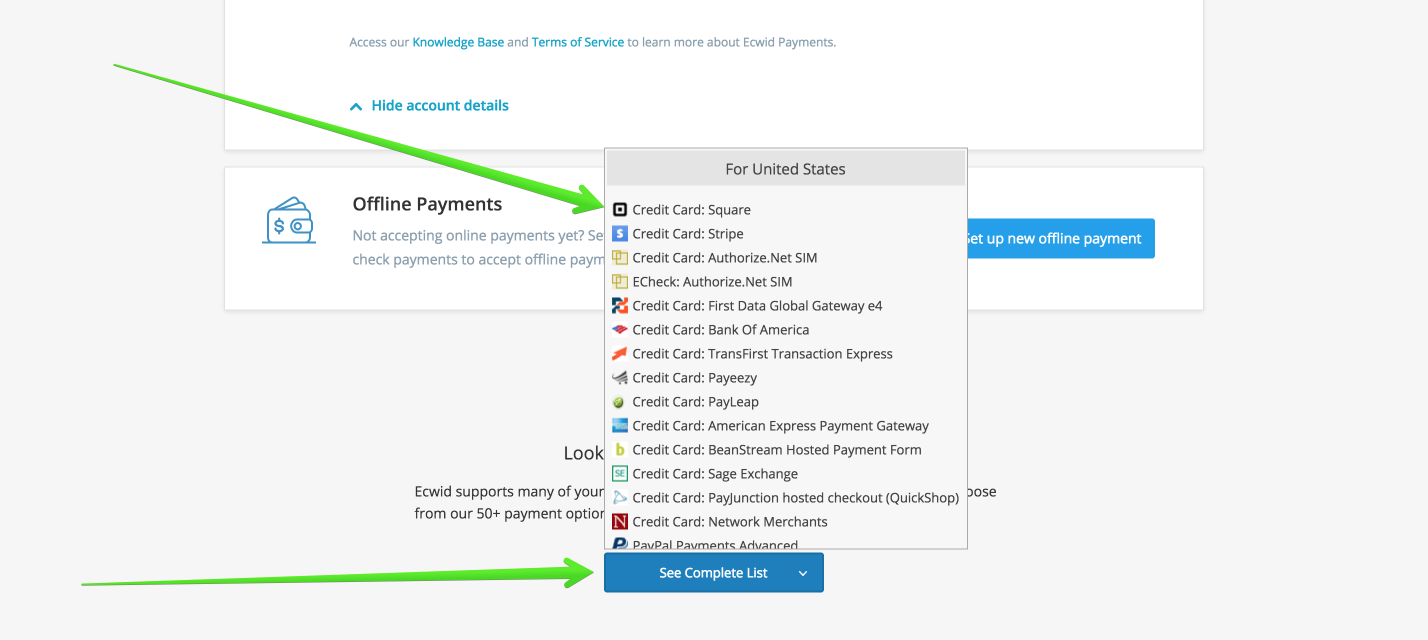
Task: Open the See Complete List dropdown
Action: coord(714,573)
